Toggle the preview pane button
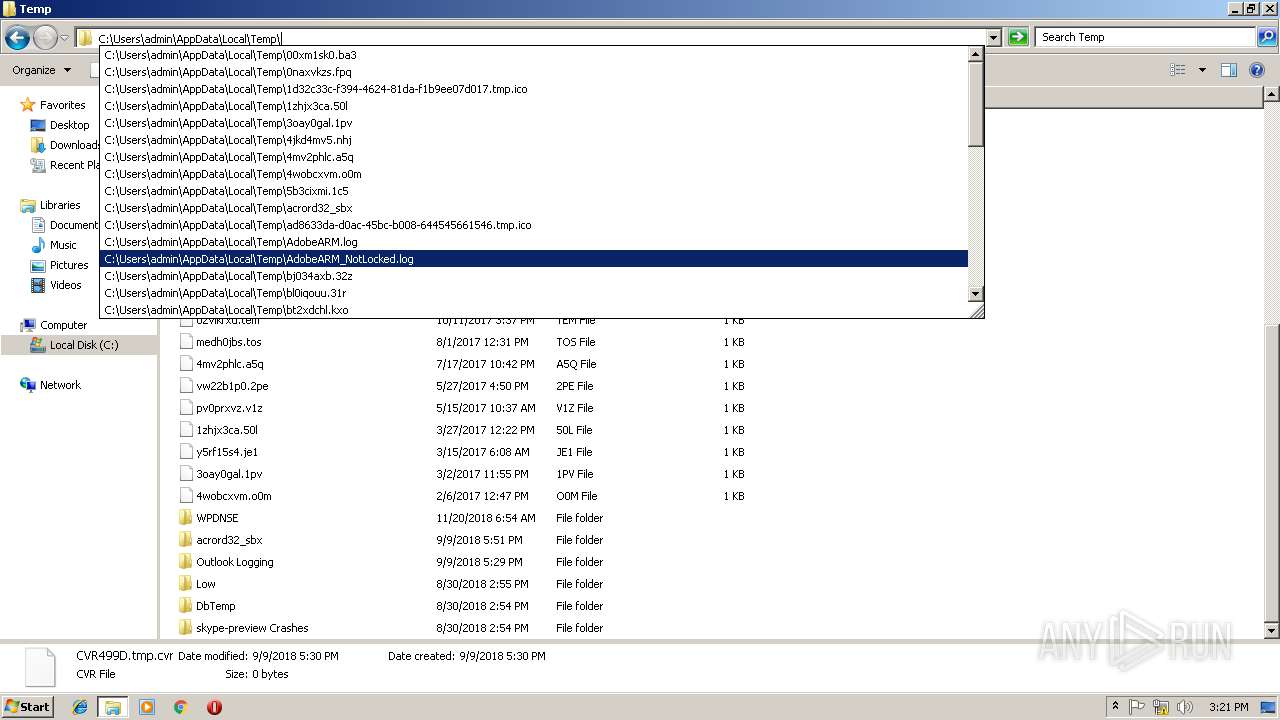Image resolution: width=1280 pixels, height=720 pixels. (1229, 70)
